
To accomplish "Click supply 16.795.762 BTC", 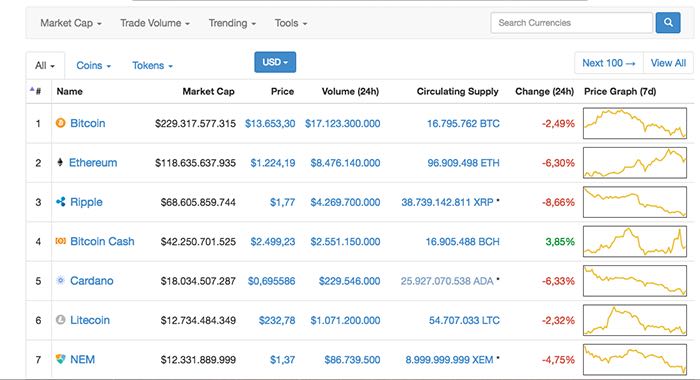I will (x=463, y=124).
